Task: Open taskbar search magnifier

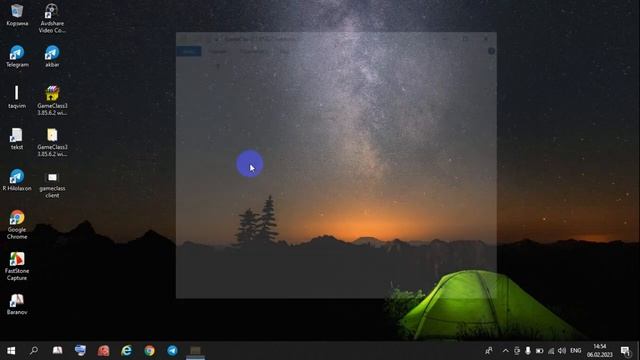Action: pyautogui.click(x=34, y=351)
